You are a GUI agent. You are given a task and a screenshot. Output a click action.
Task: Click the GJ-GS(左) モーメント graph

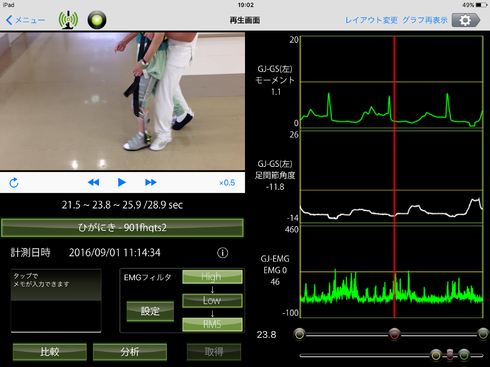(x=392, y=82)
